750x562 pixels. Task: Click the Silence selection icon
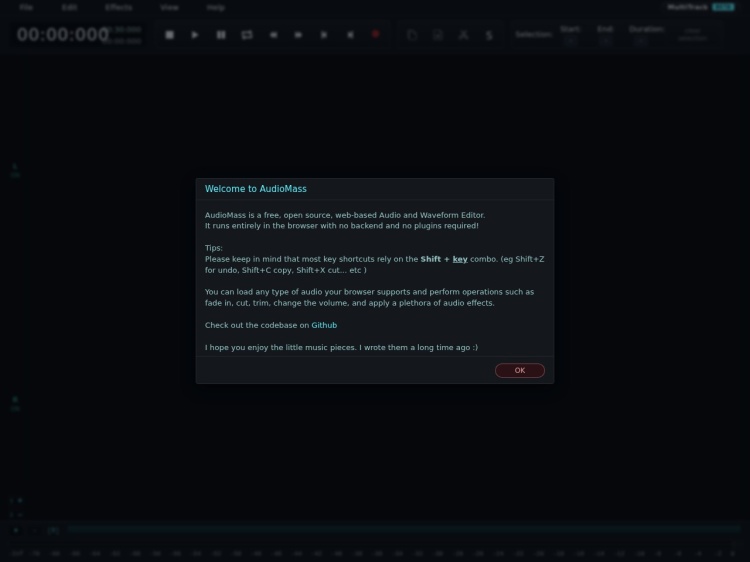(x=489, y=35)
